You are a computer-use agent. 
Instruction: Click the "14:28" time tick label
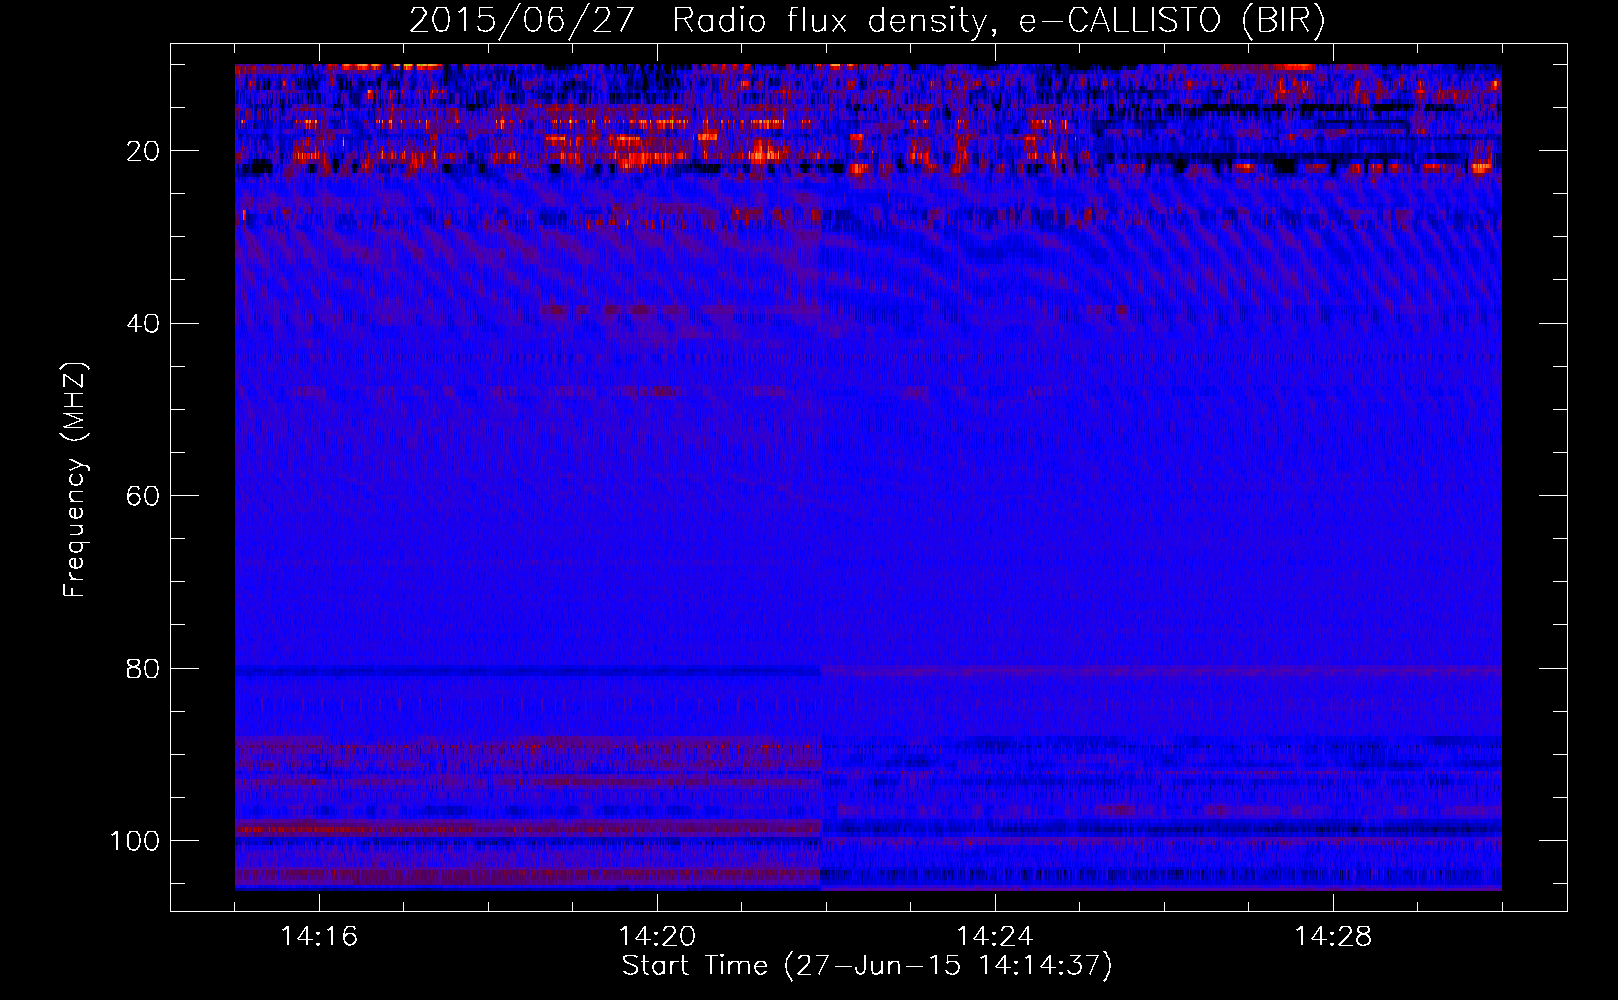click(x=1333, y=937)
